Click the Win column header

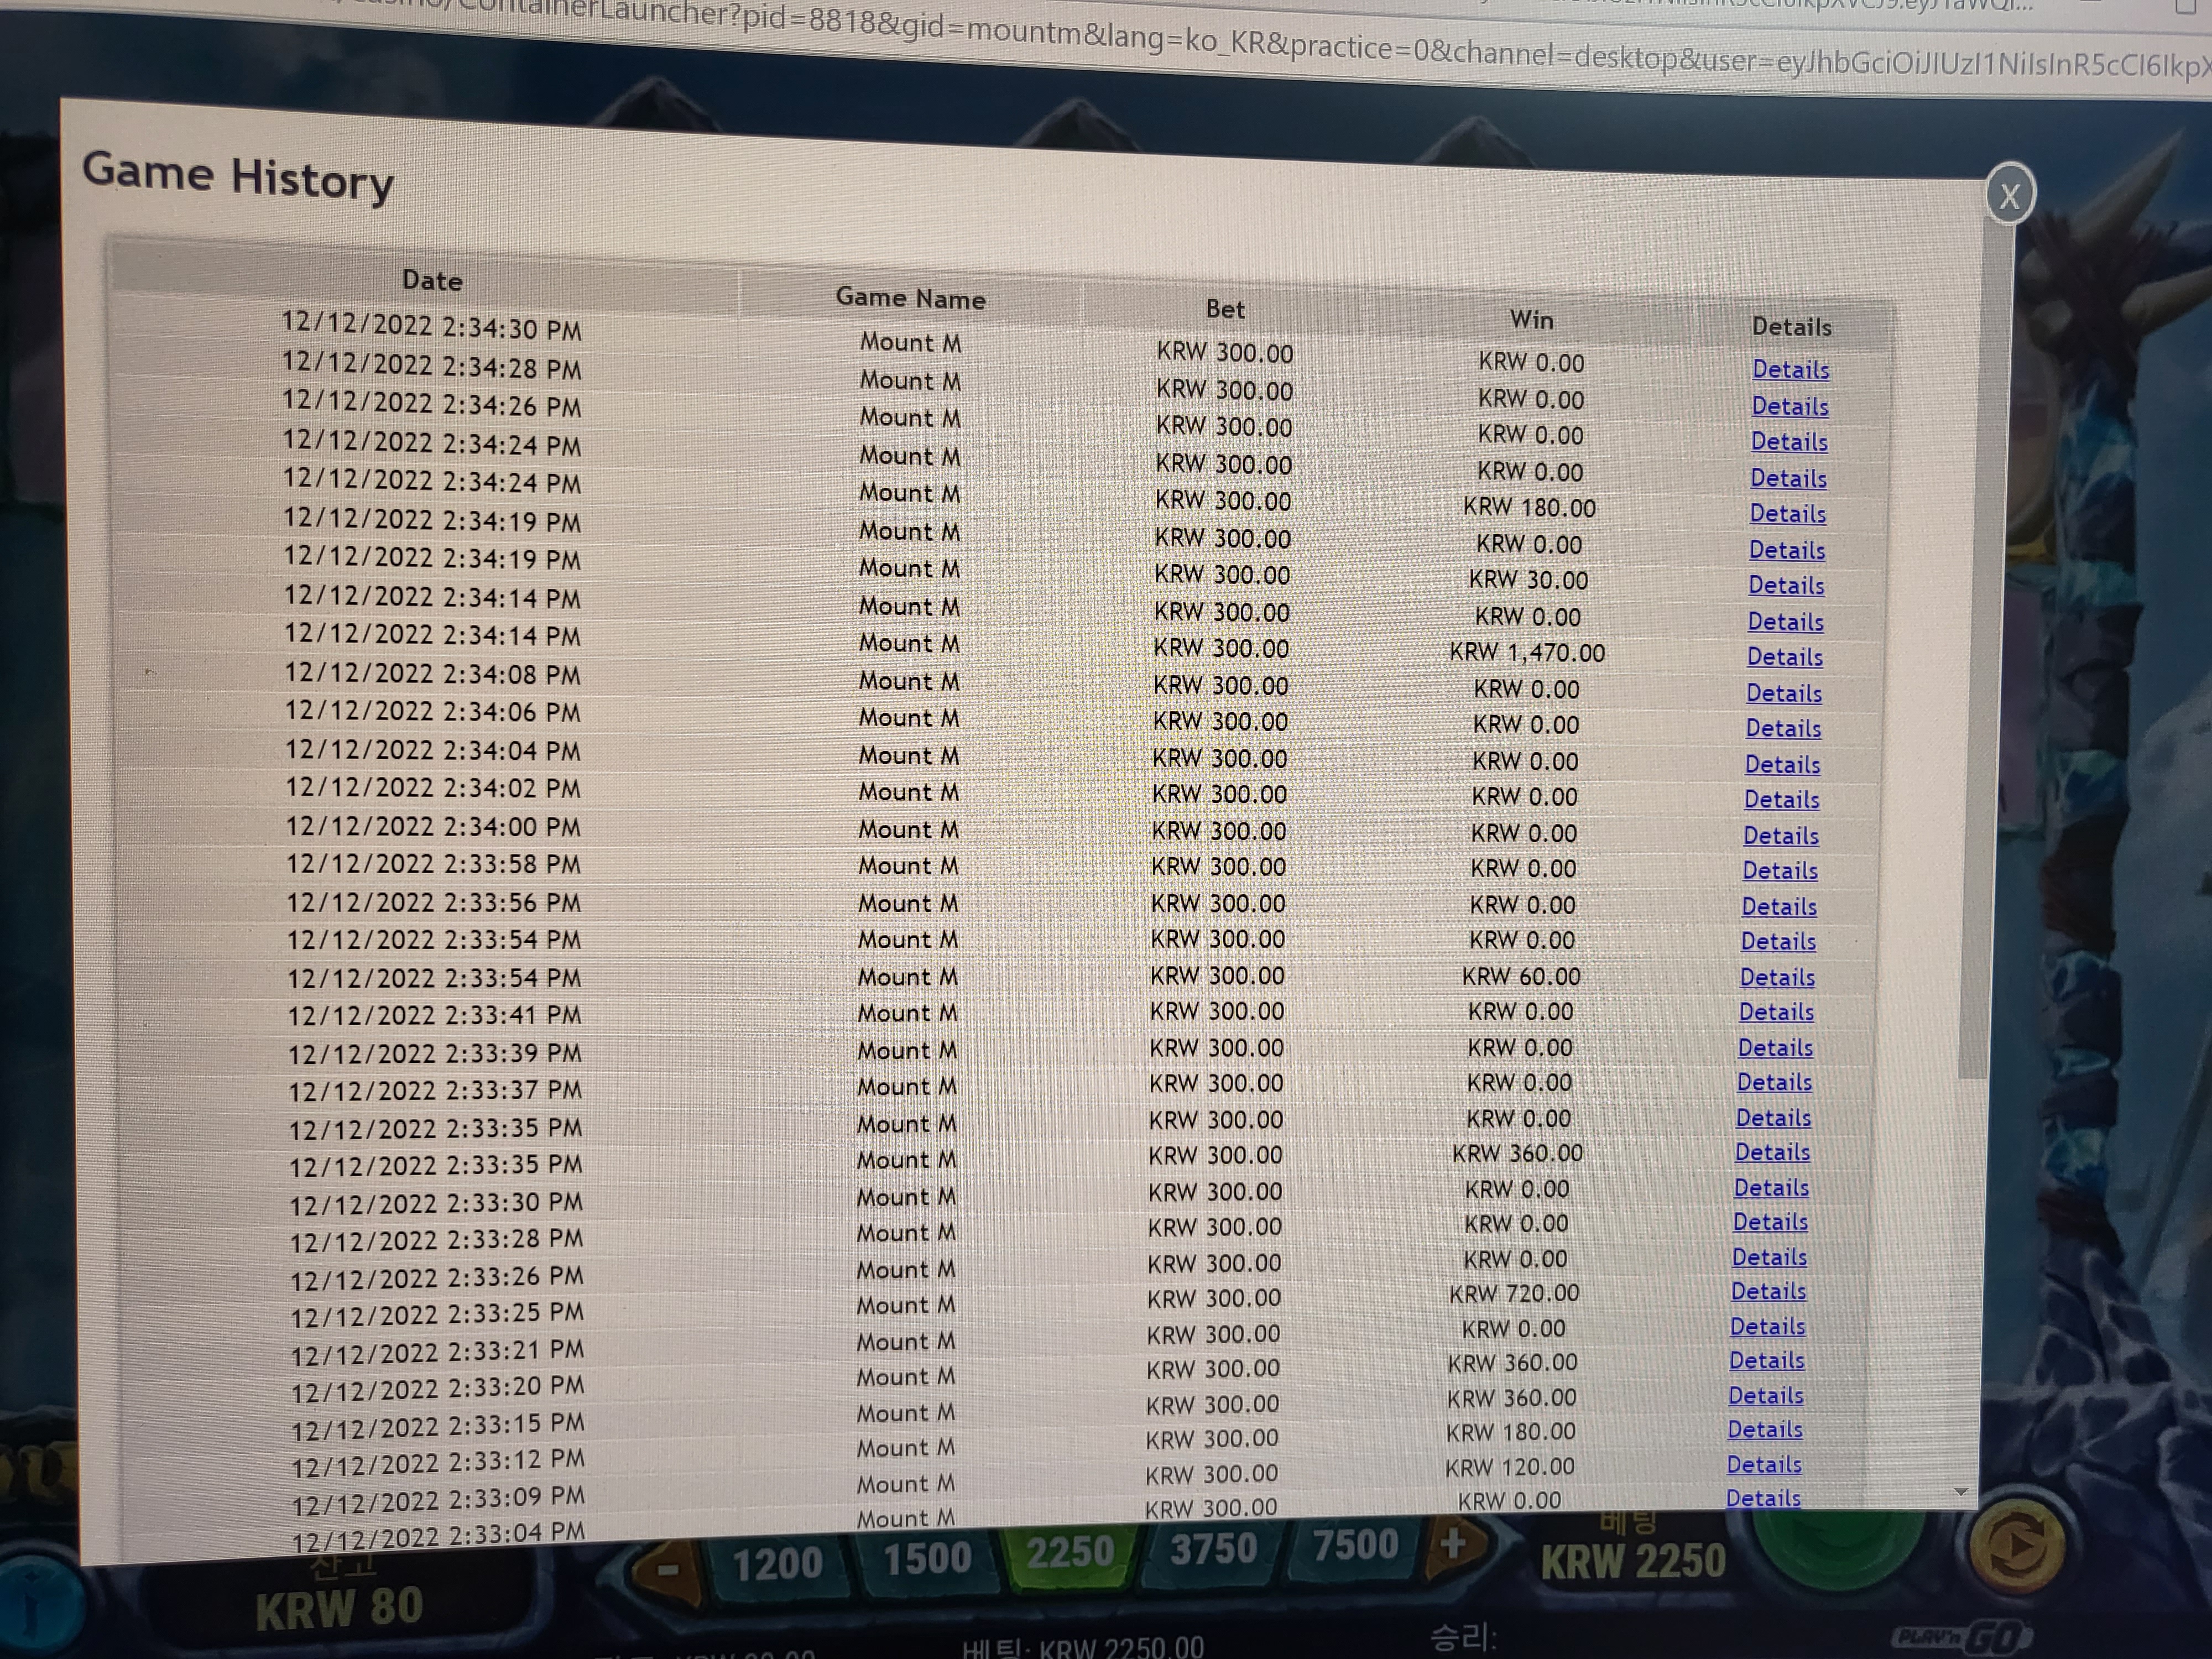[x=1531, y=319]
